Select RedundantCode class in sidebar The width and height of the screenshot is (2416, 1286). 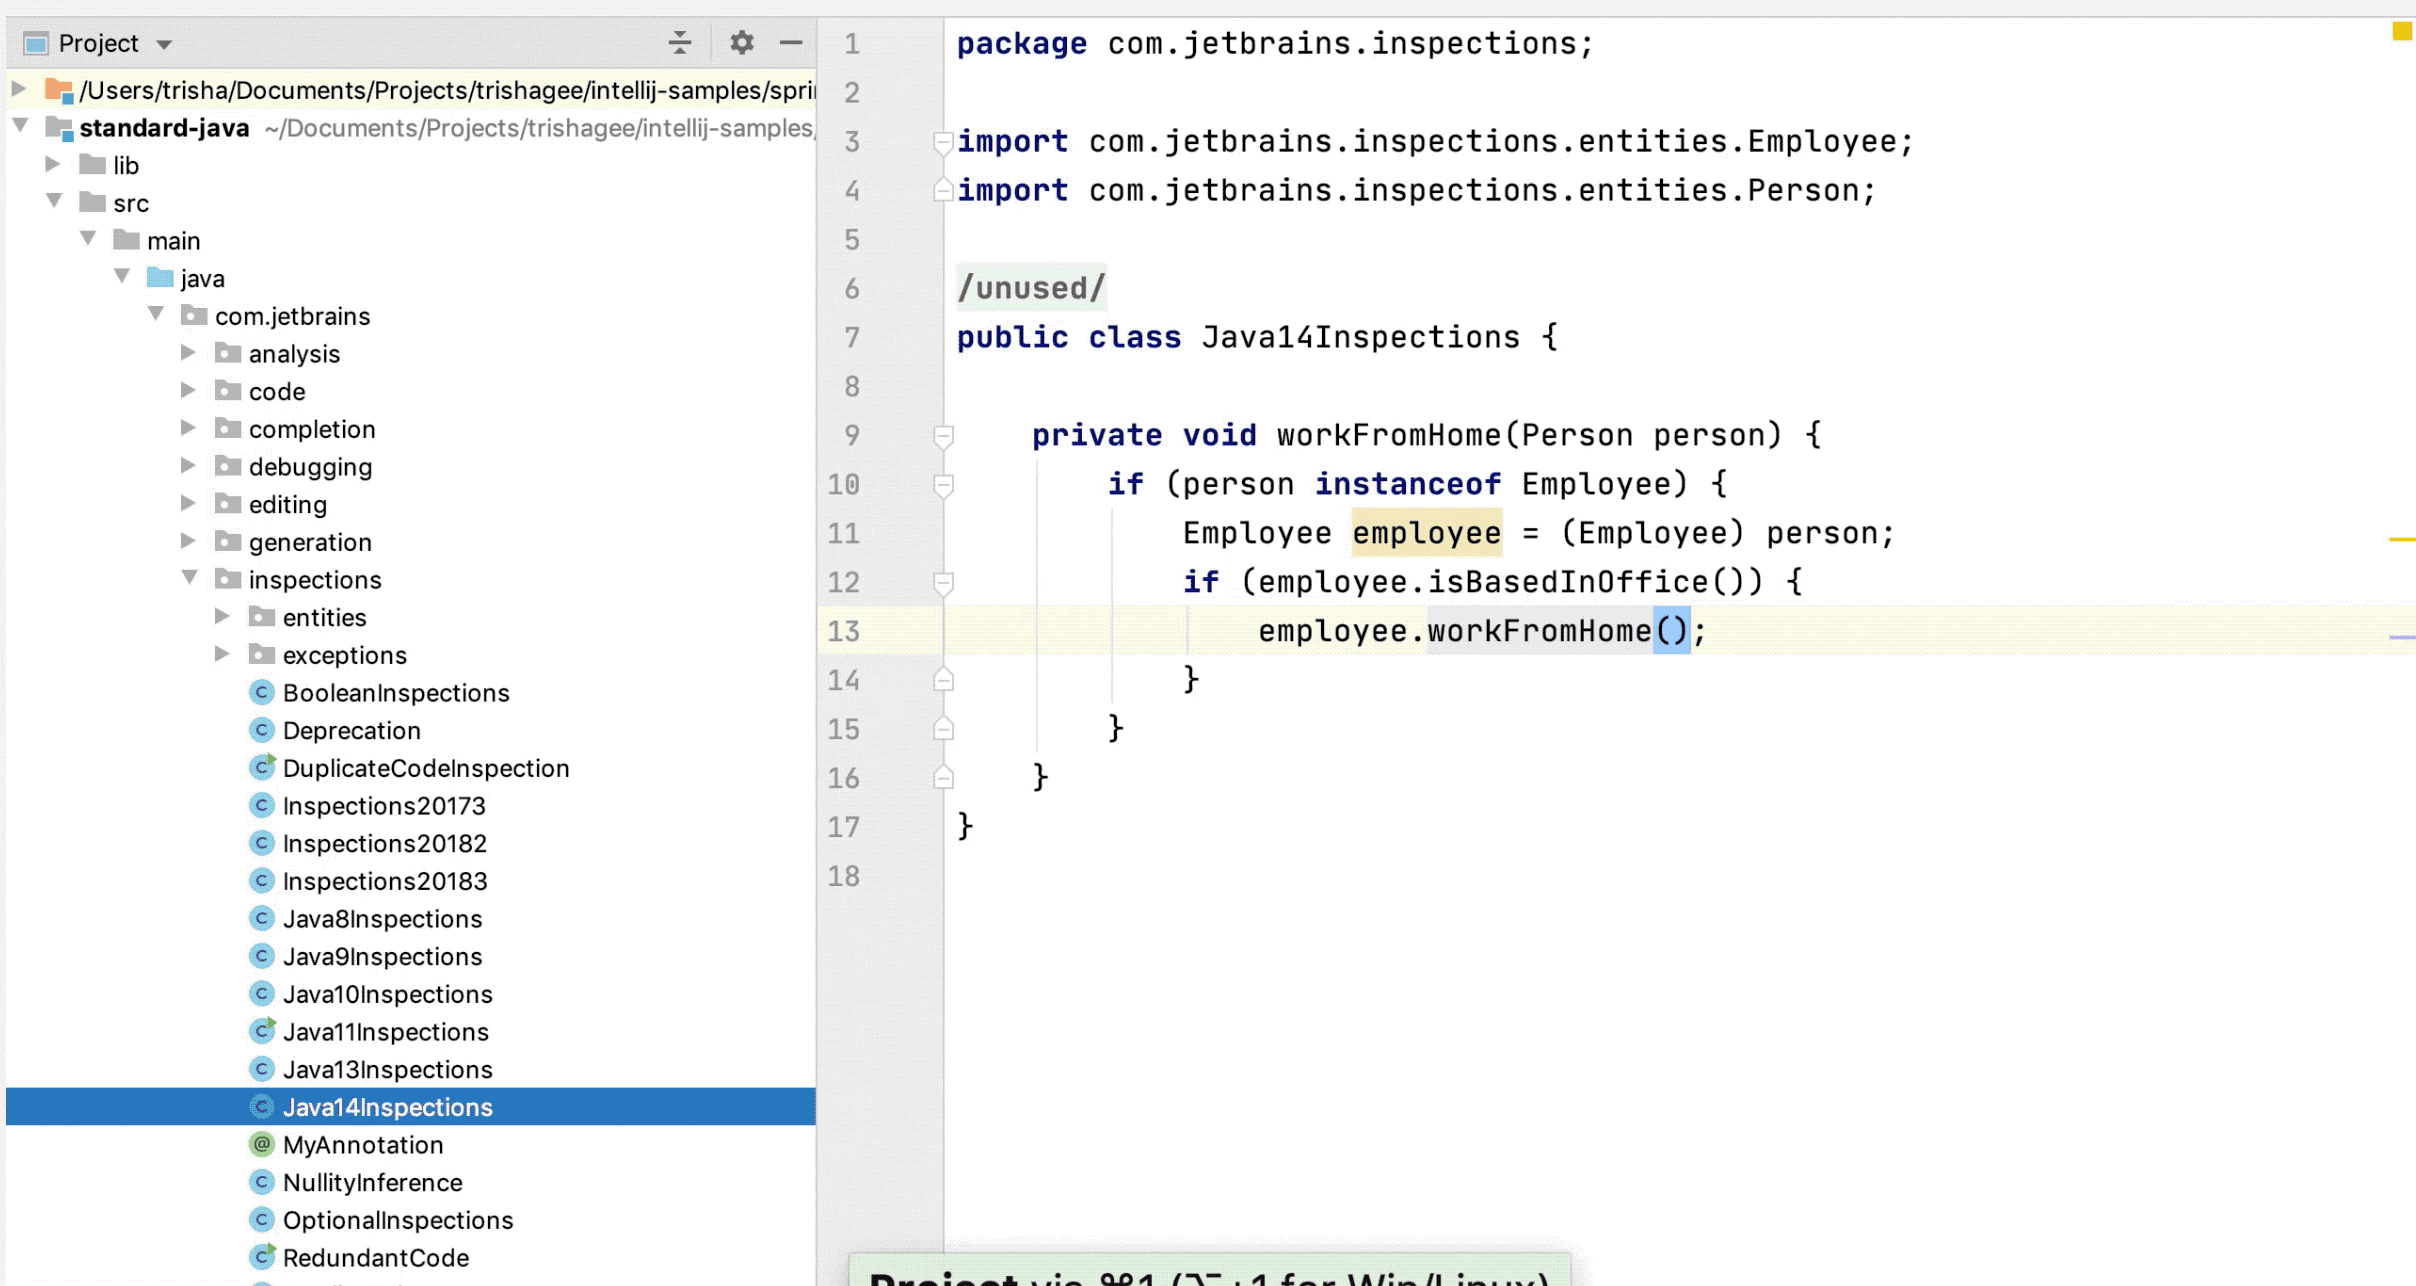pos(376,1257)
